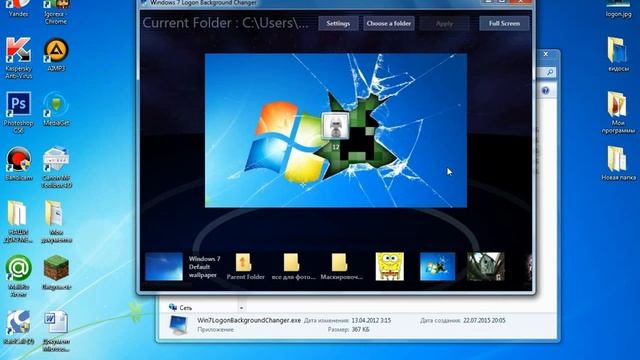Screen dimensions: 640x360
Task: Click the user avatar in preview
Action: (335, 127)
